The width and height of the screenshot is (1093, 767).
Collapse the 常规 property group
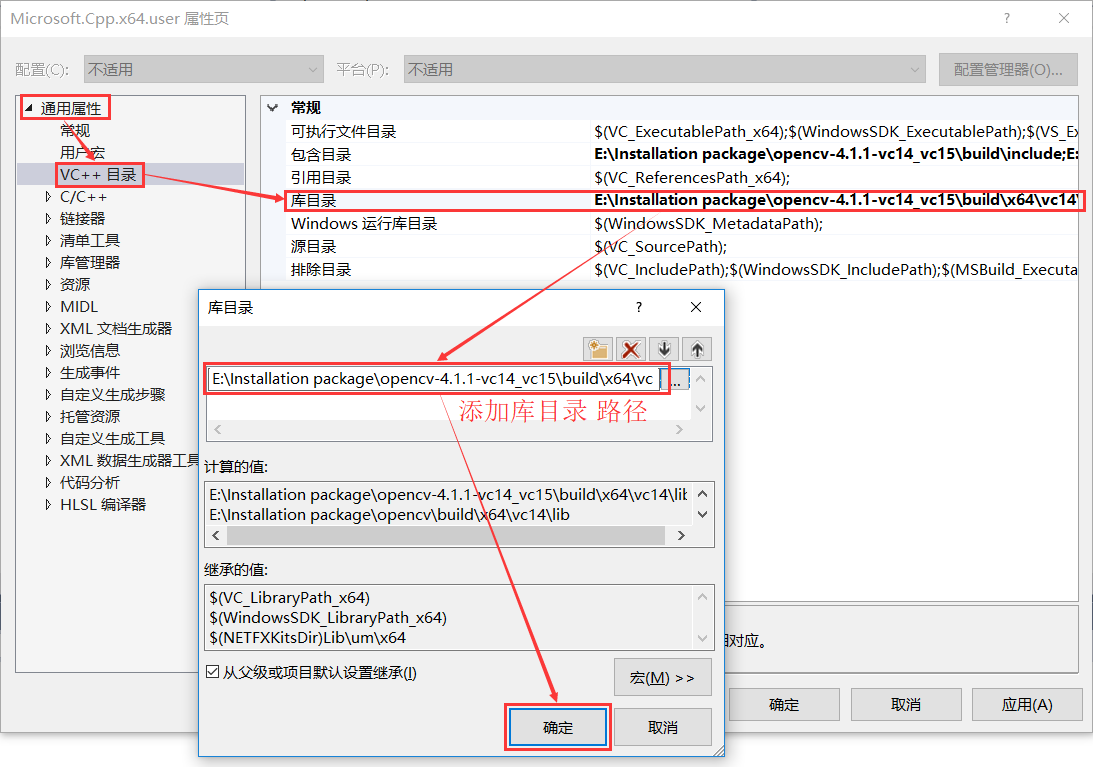273,108
